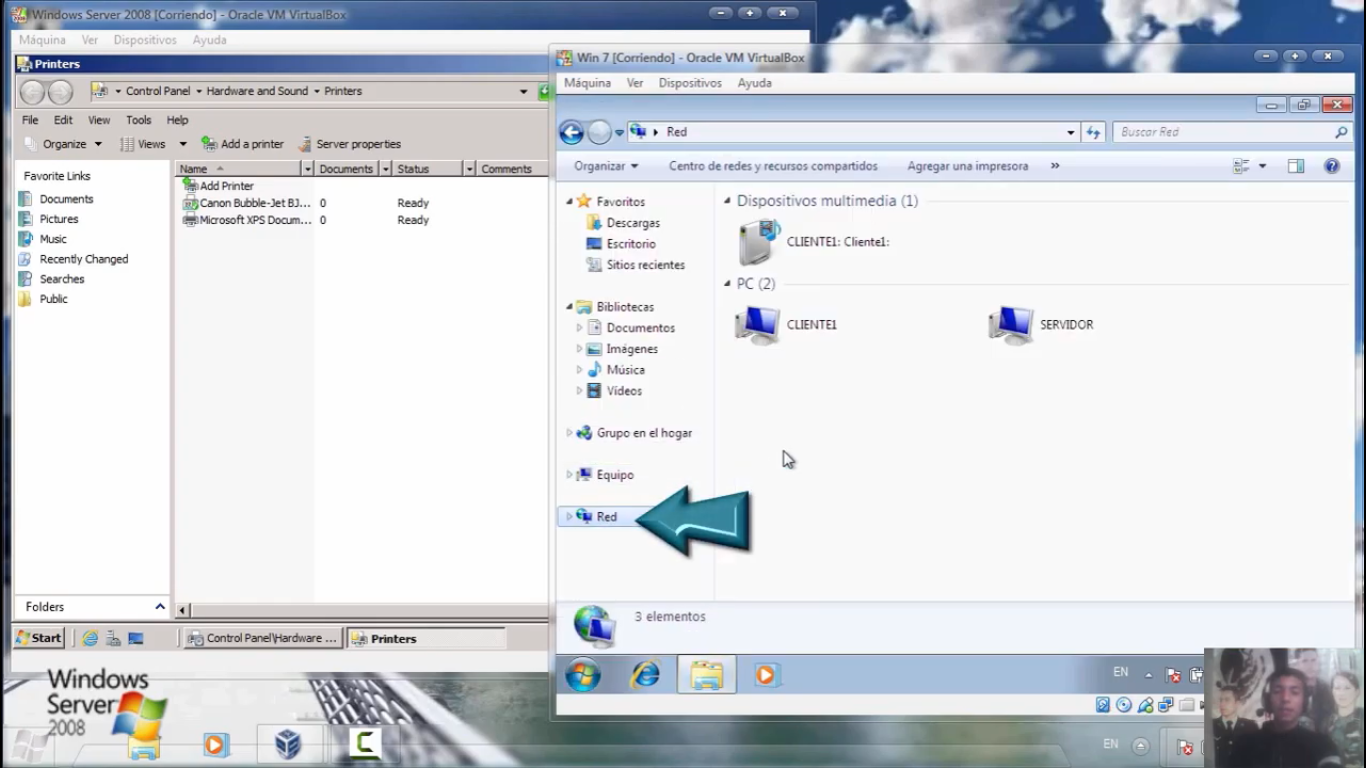Open the VirtualBox icon on host taskbar
Viewport: 1366px width, 768px height.
(x=288, y=744)
